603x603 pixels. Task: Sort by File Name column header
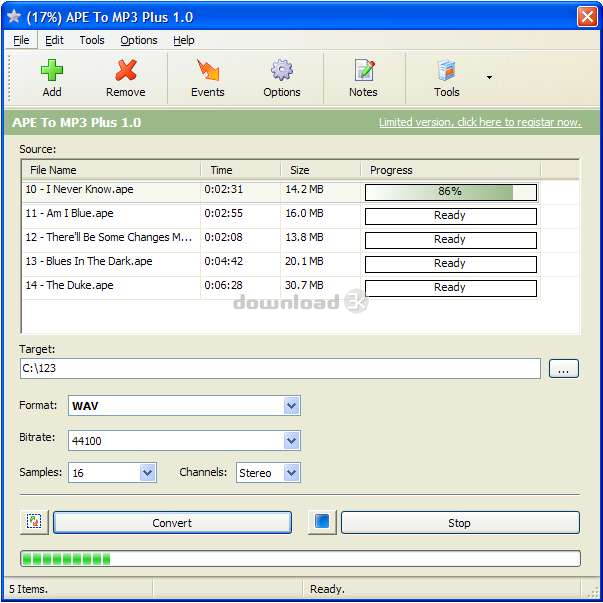click(x=111, y=170)
